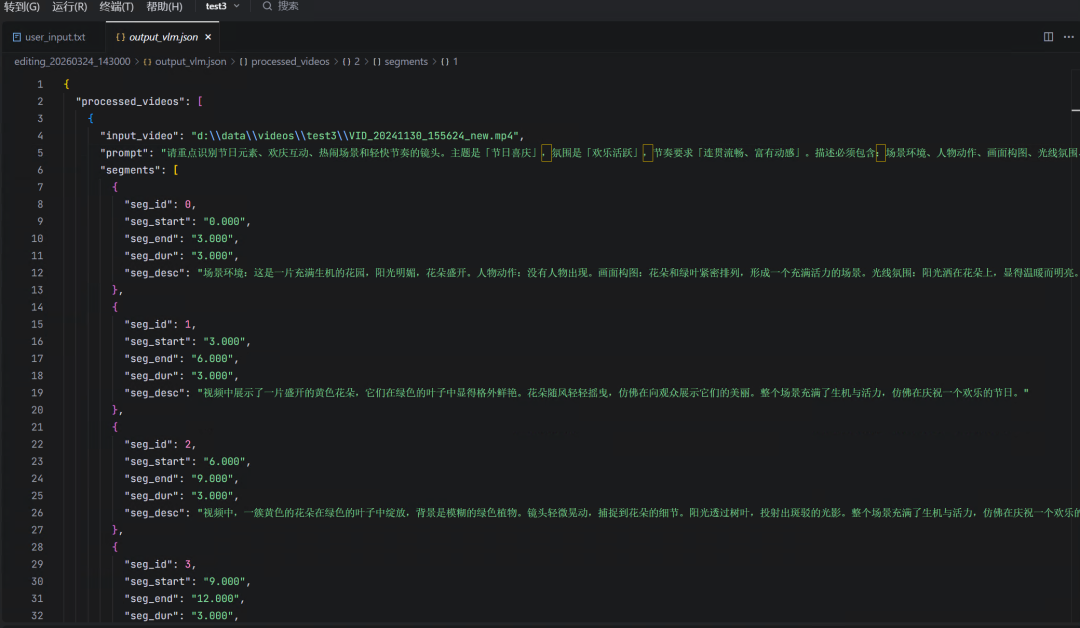The width and height of the screenshot is (1080, 628).
Task: Open the More Actions ellipsis menu
Action: click(1068, 37)
